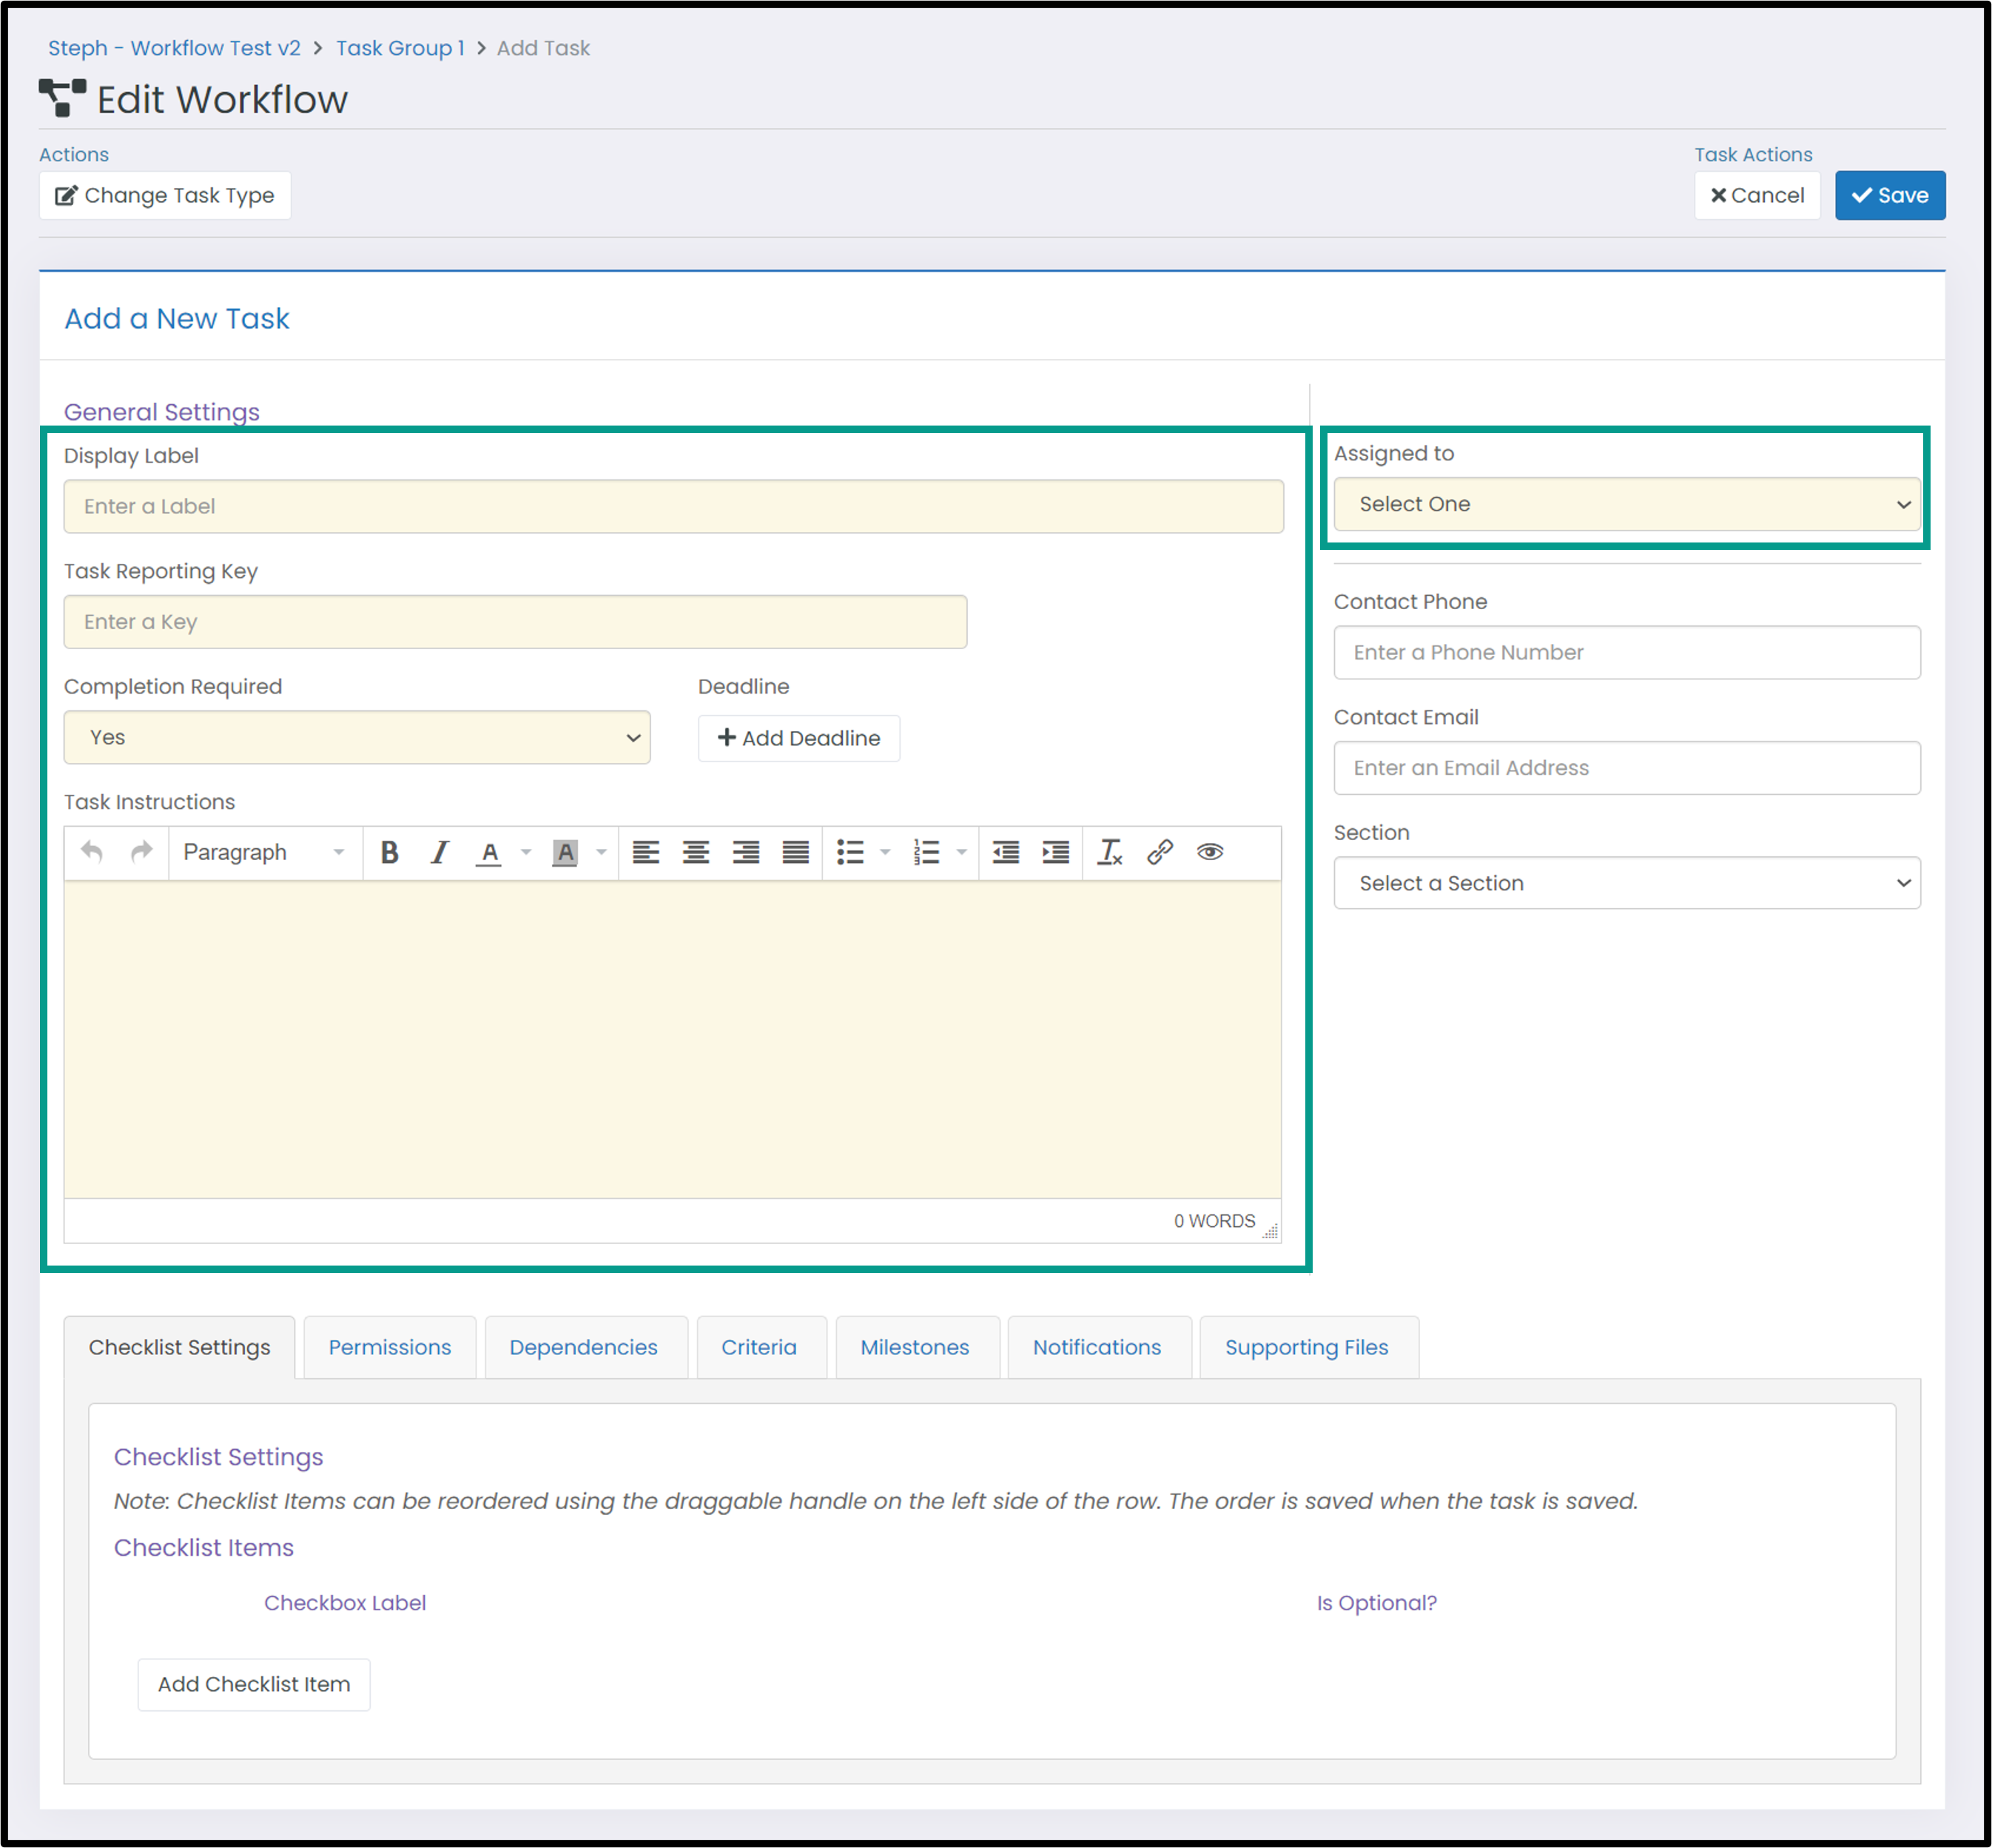Insert a numbered list
The height and width of the screenshot is (1848, 1992).
click(927, 852)
